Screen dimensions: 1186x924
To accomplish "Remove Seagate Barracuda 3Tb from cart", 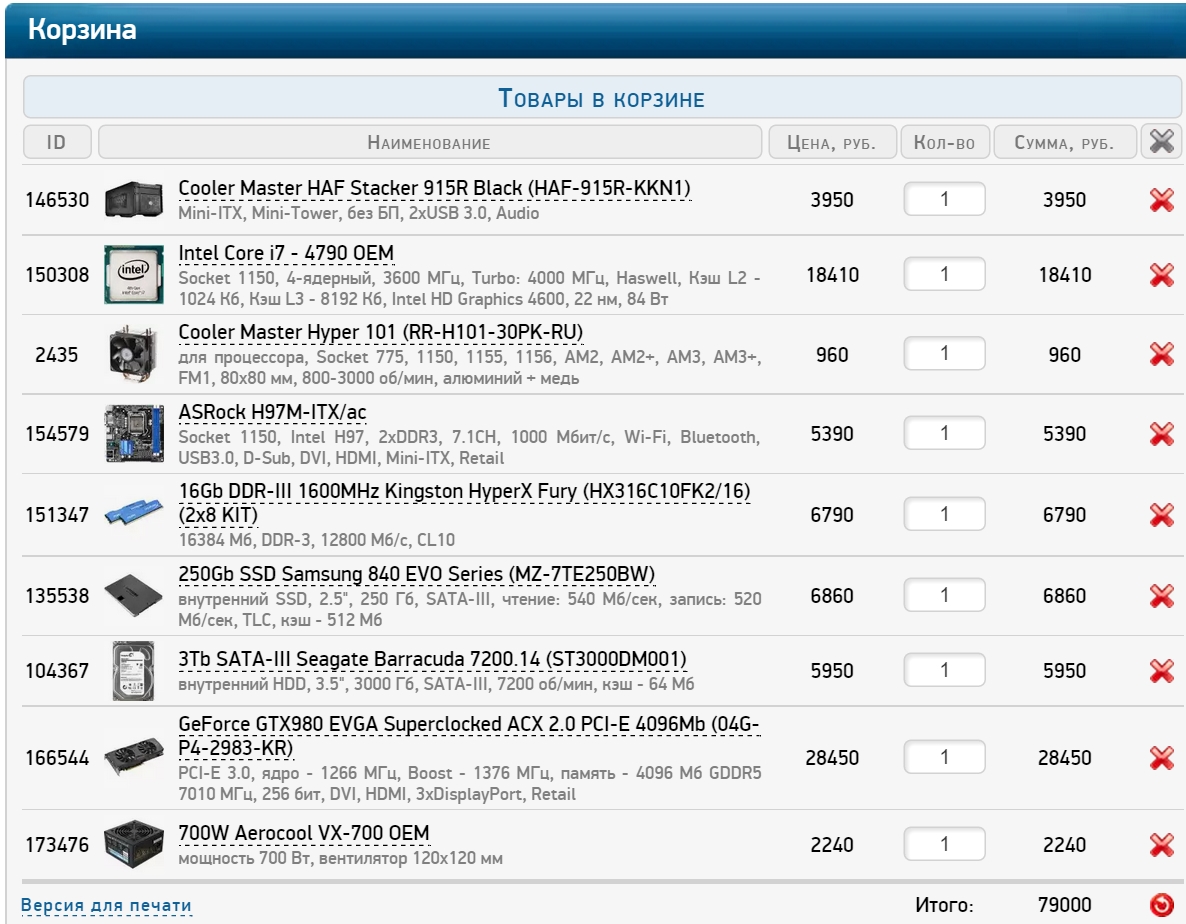I will point(1161,671).
